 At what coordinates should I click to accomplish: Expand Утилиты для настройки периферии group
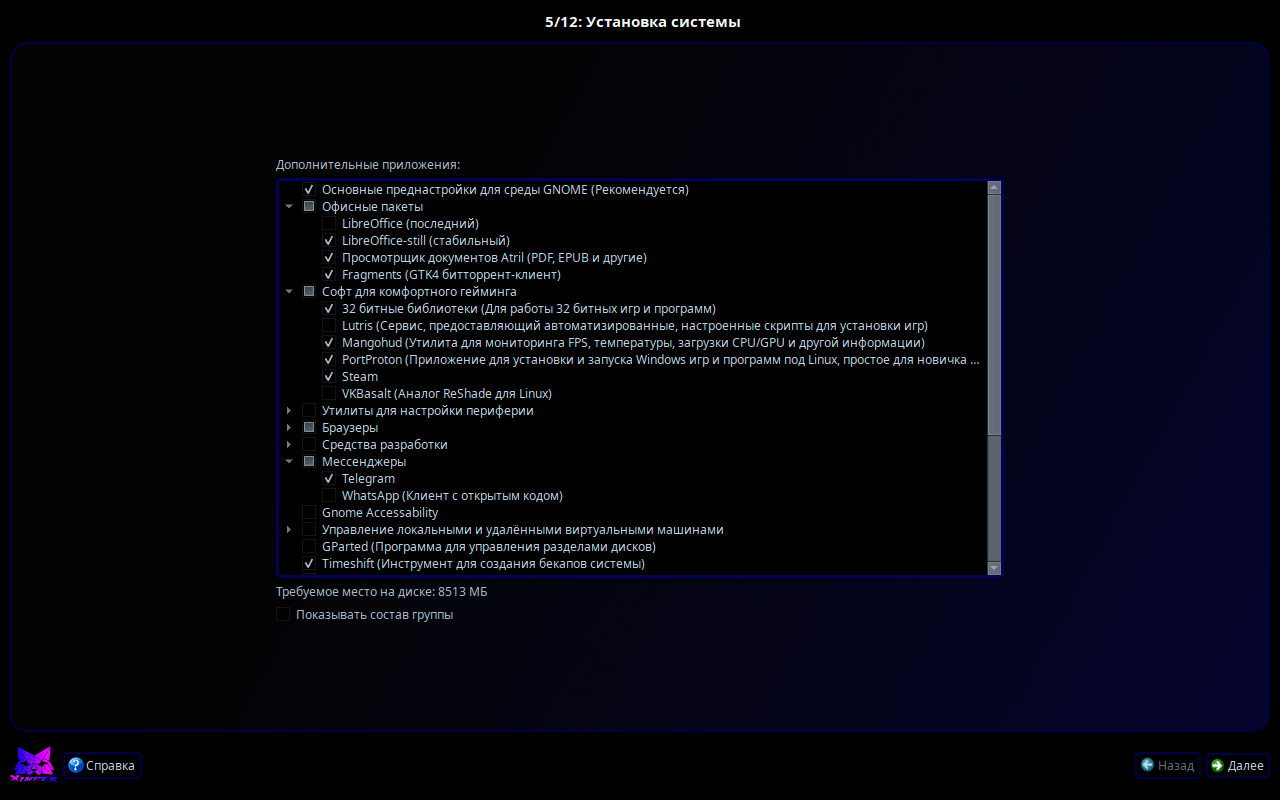pos(289,411)
